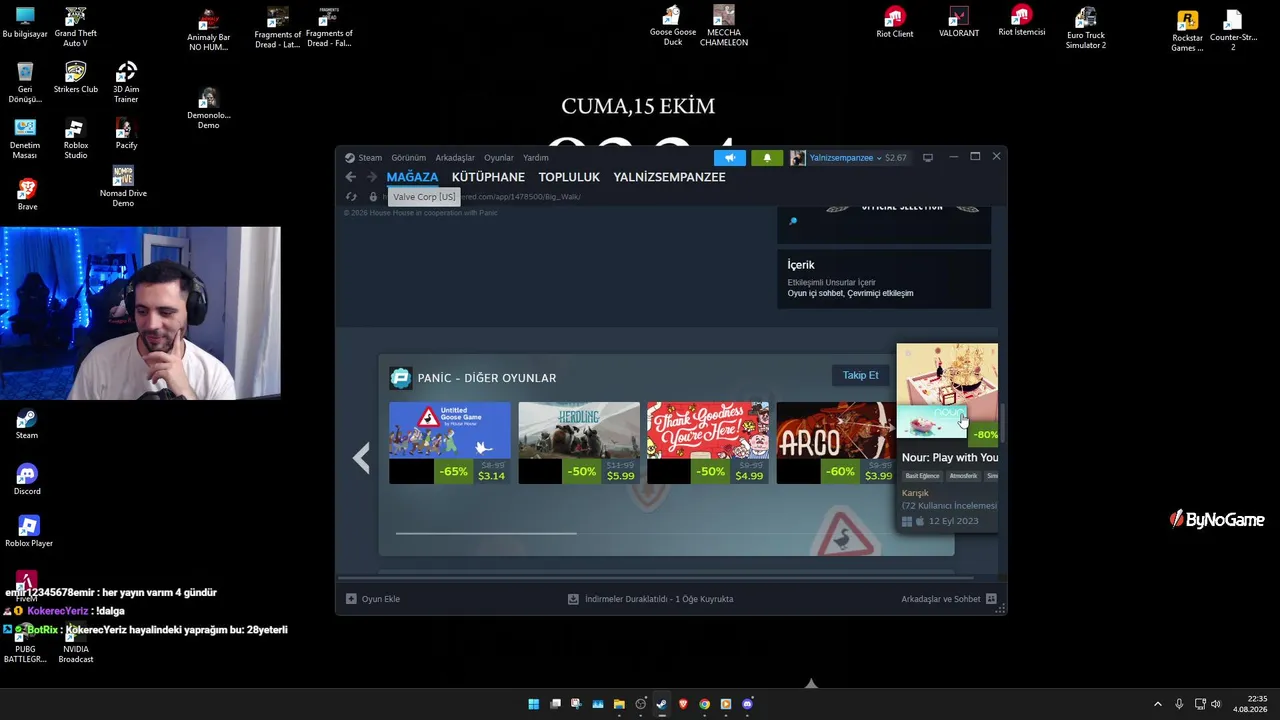Open the Arkadaşlar menu

(455, 158)
